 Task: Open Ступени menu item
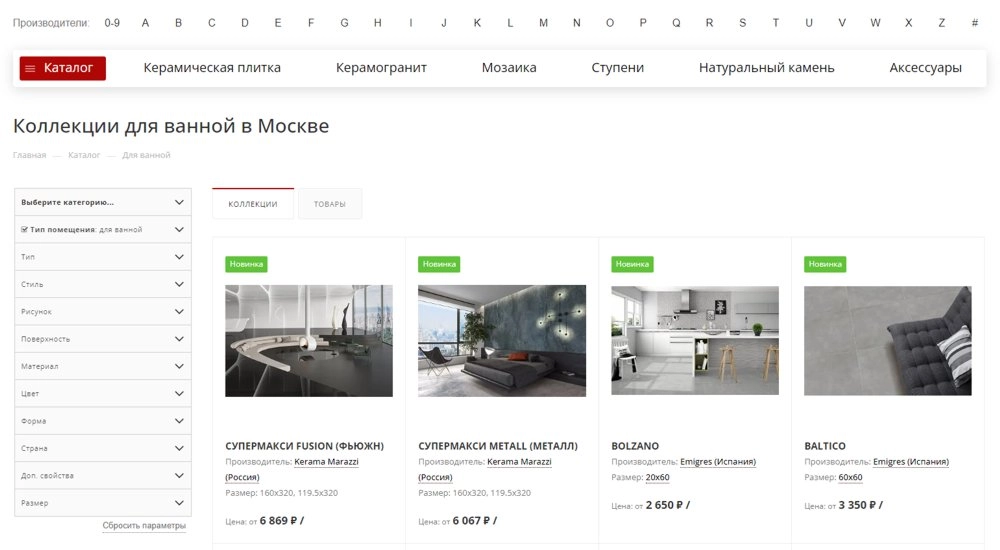[x=617, y=68]
